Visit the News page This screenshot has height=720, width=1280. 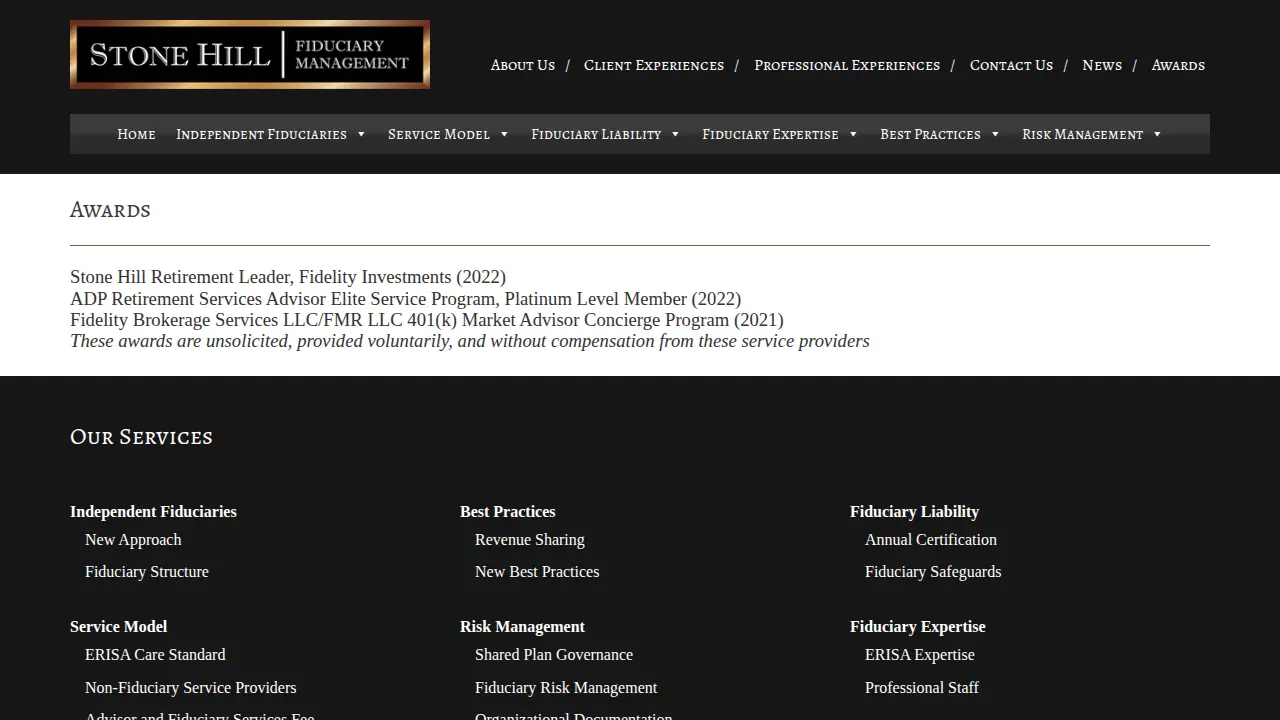1102,65
